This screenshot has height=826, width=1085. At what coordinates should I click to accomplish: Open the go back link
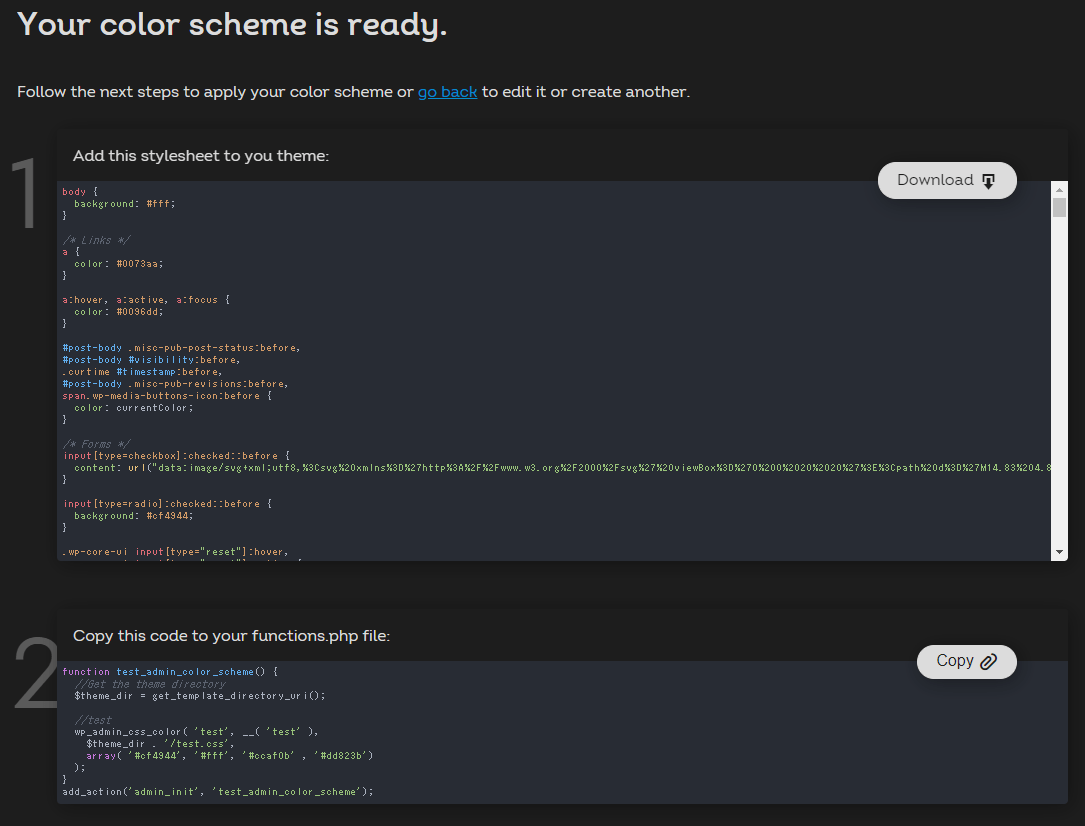[447, 92]
